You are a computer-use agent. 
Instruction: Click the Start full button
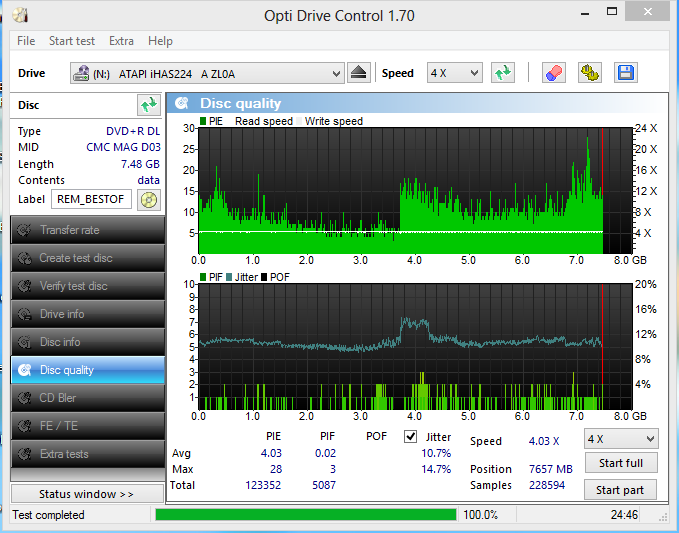(x=621, y=463)
